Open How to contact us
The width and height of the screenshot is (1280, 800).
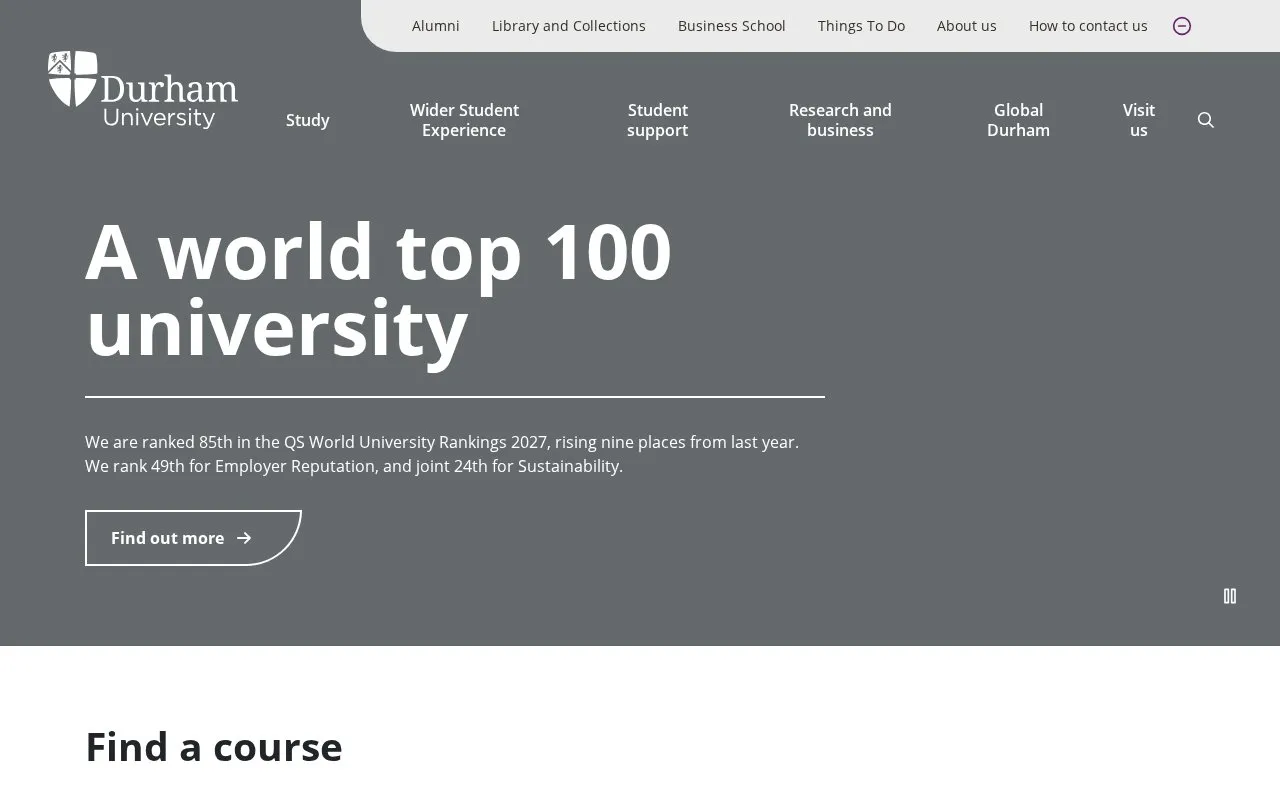1088,26
